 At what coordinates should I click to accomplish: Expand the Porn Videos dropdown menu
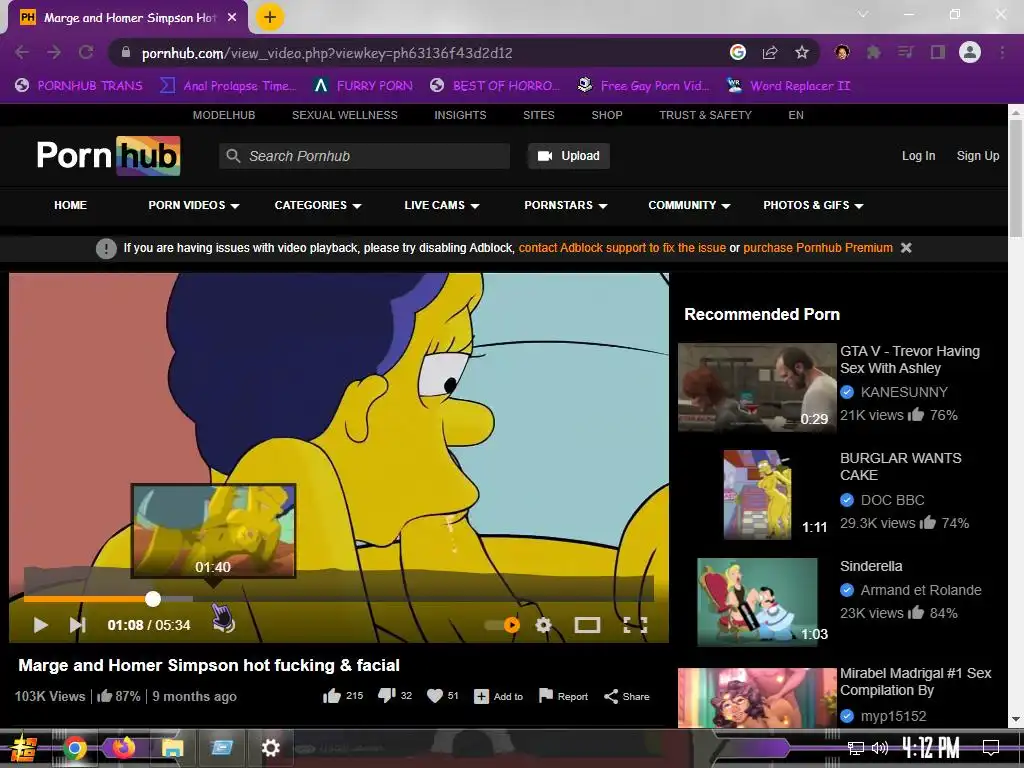coord(194,205)
